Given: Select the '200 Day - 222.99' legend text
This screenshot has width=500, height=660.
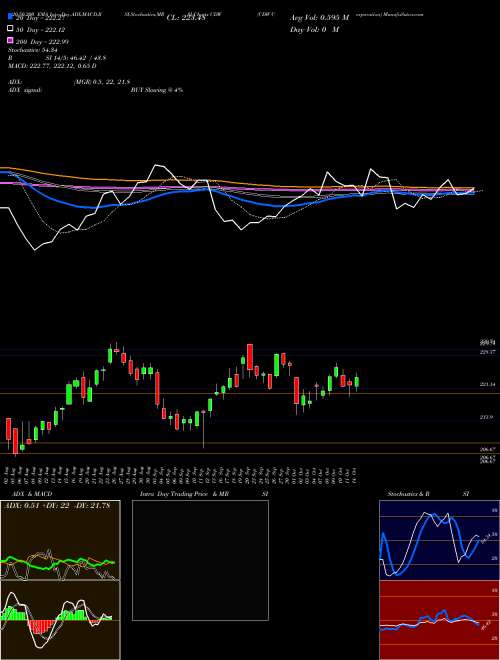Looking at the screenshot, I should coord(43,42).
